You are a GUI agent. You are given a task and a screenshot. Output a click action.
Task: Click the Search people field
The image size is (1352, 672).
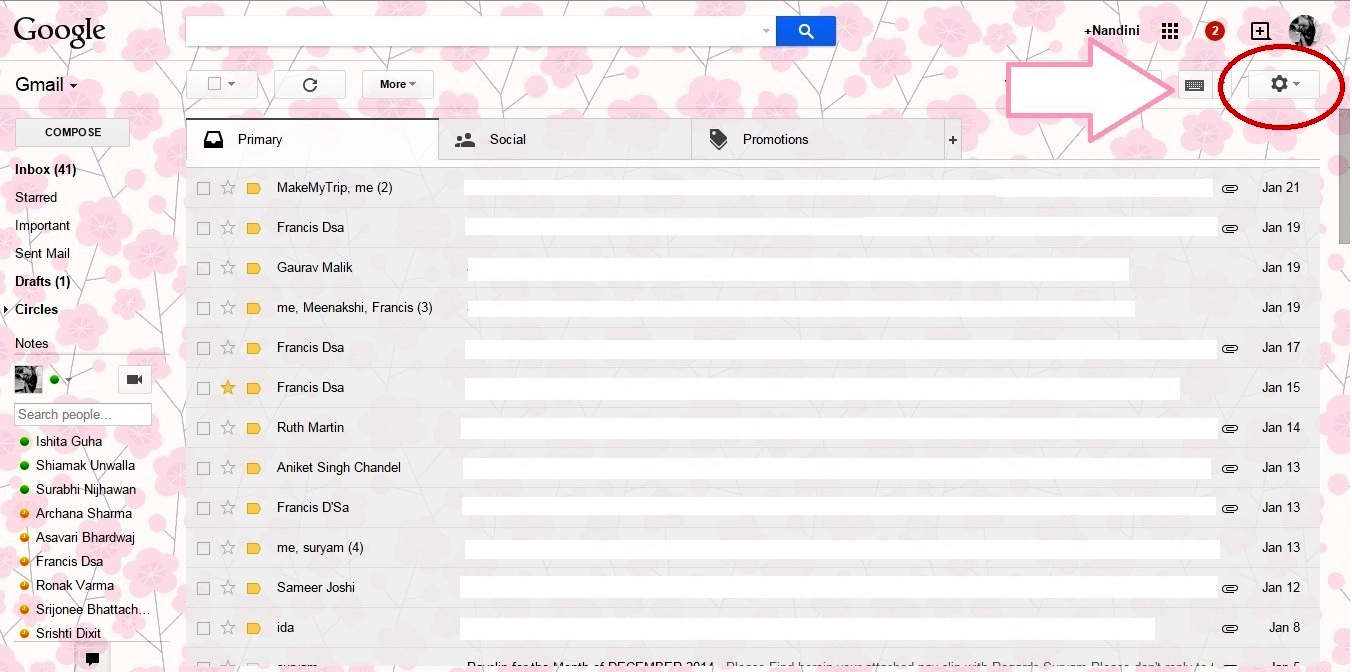(x=82, y=414)
